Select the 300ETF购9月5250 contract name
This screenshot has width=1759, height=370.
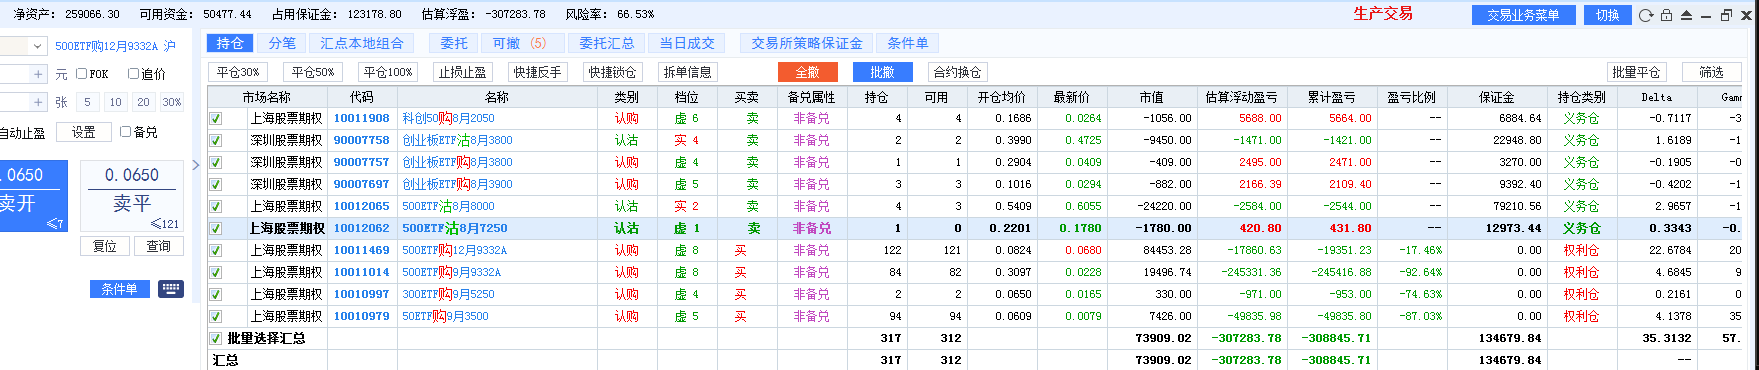[x=448, y=294]
